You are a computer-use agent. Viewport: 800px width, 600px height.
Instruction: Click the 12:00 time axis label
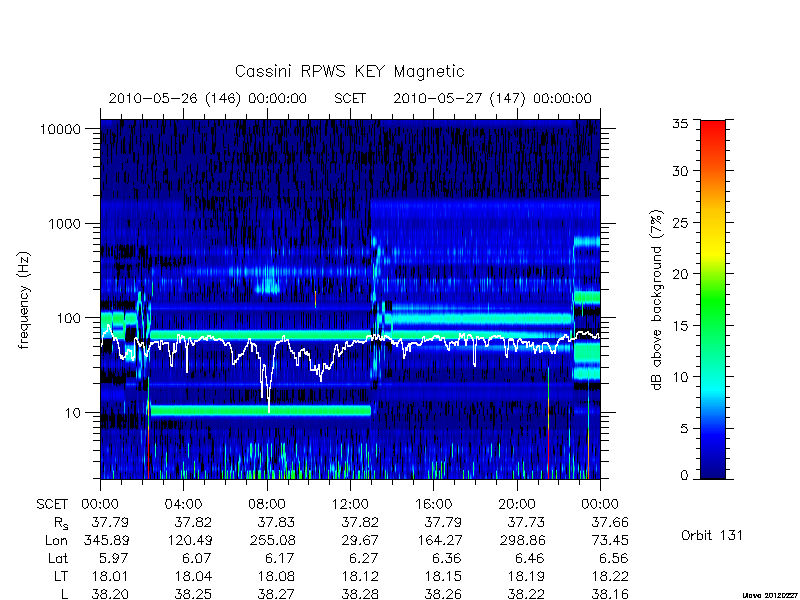[x=350, y=504]
